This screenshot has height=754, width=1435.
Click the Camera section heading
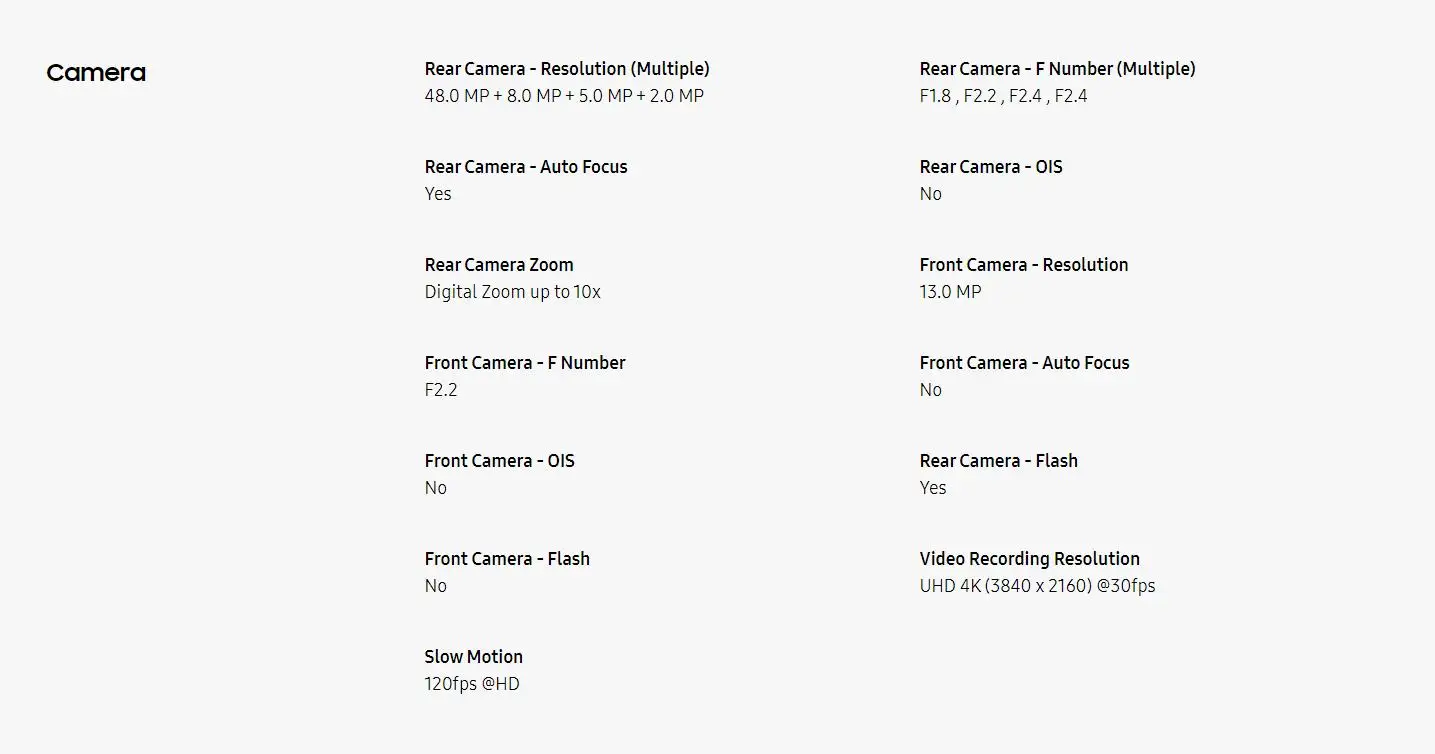pyautogui.click(x=96, y=73)
